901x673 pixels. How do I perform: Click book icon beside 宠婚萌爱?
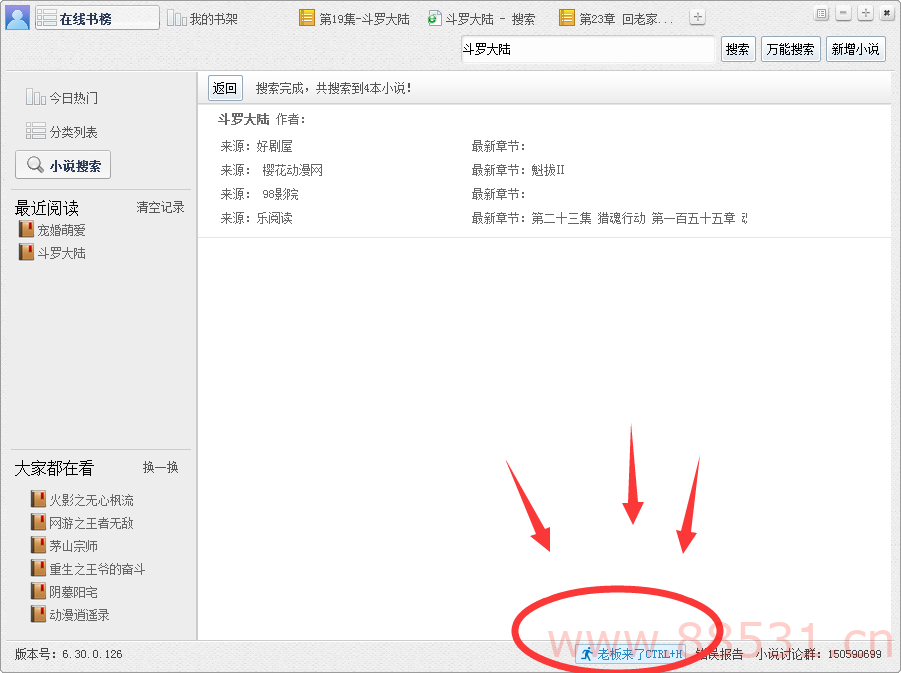click(x=26, y=229)
